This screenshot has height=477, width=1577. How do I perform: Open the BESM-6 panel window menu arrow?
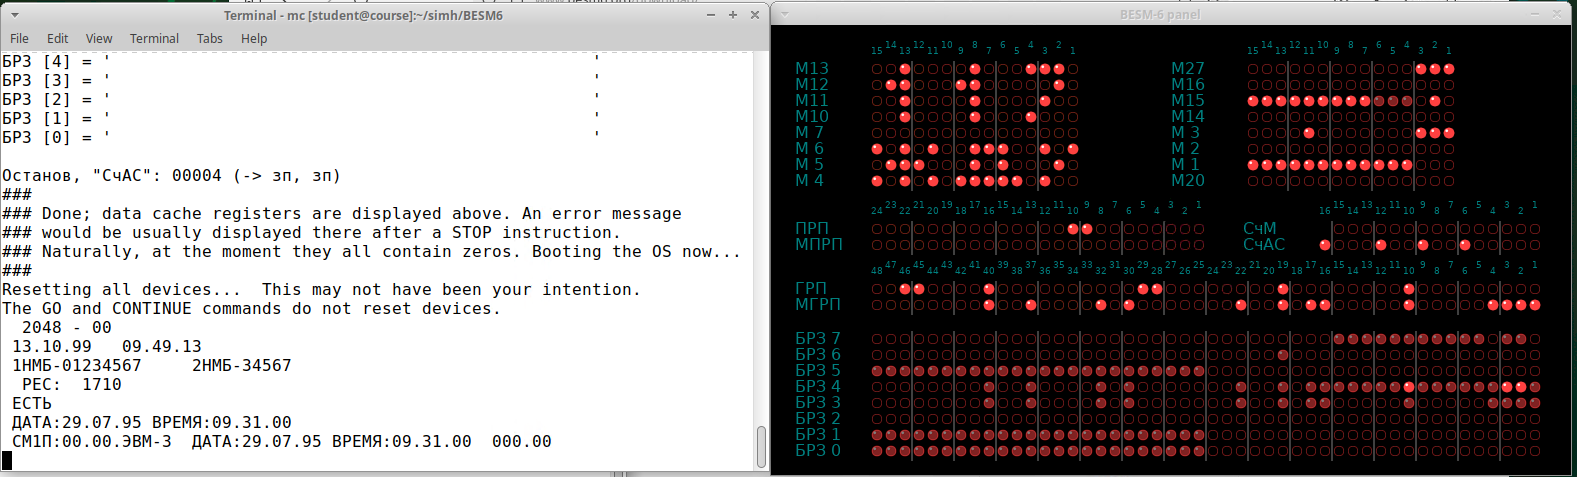pyautogui.click(x=785, y=15)
